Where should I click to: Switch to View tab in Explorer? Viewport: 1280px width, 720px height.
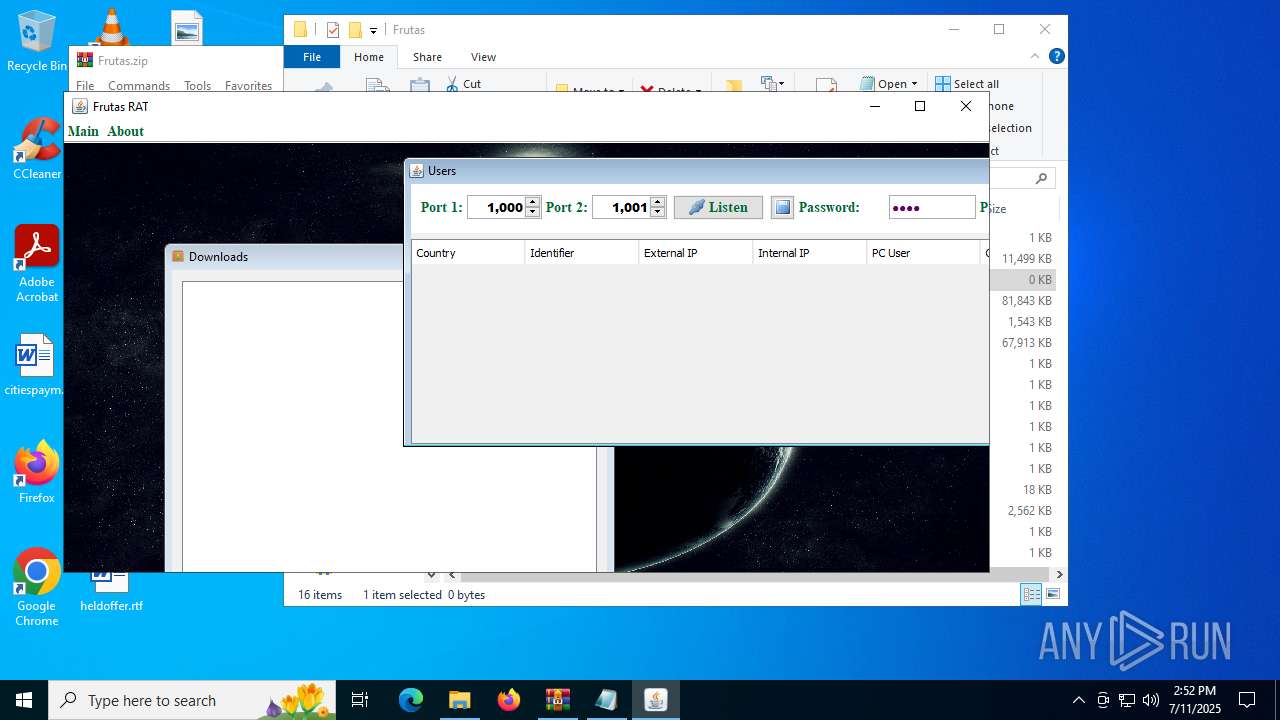point(483,57)
